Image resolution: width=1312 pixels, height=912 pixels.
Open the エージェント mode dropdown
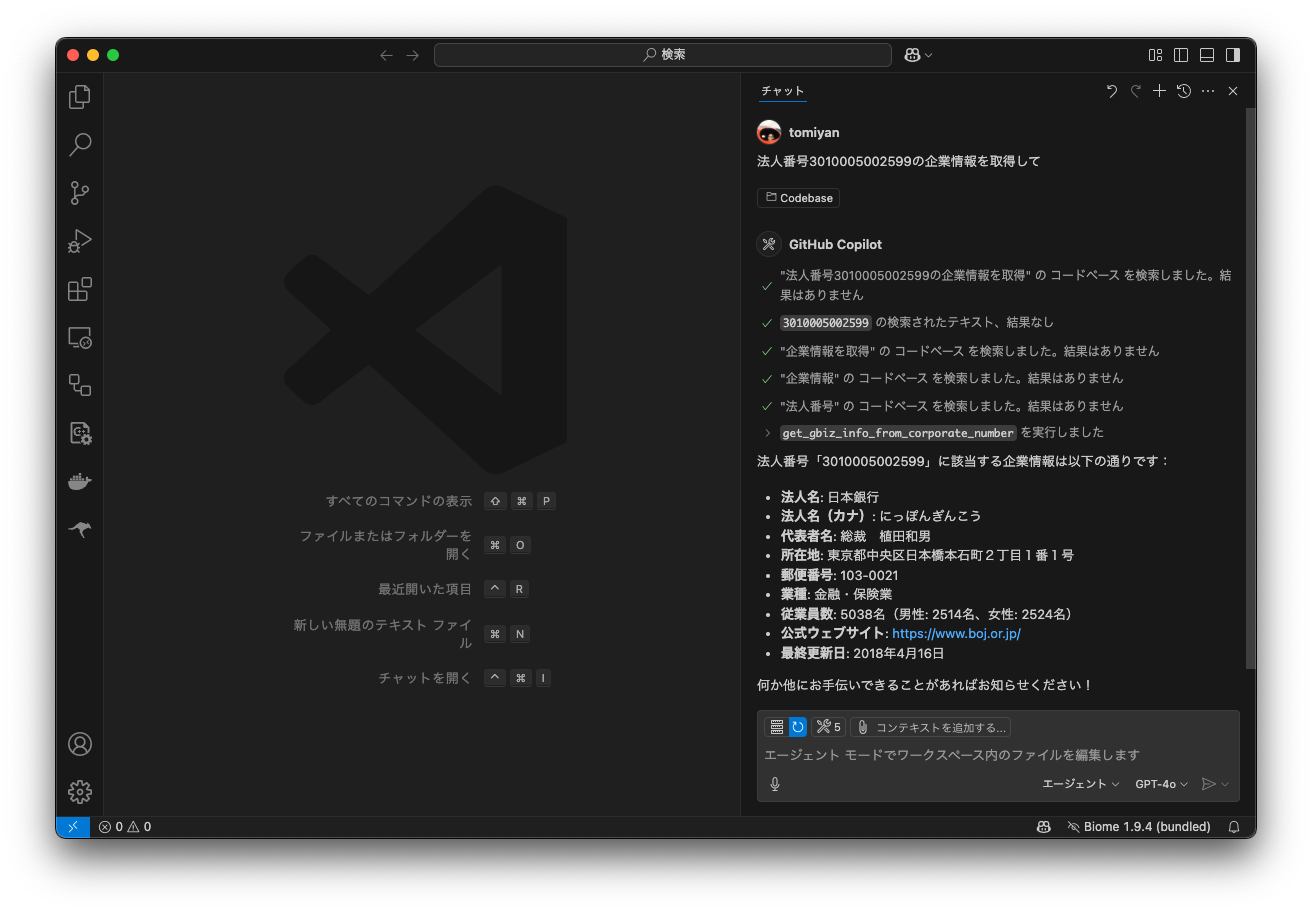point(1081,784)
